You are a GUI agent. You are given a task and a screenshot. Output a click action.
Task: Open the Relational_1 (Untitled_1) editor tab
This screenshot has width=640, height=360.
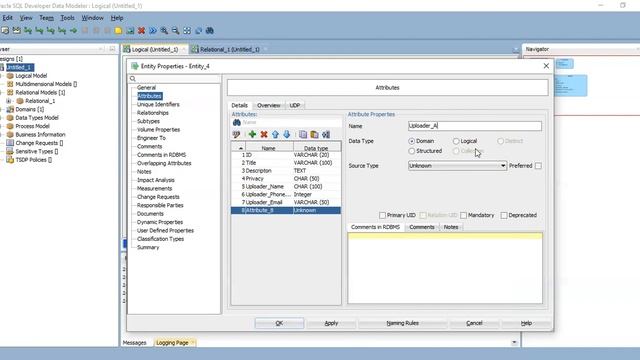[229, 49]
